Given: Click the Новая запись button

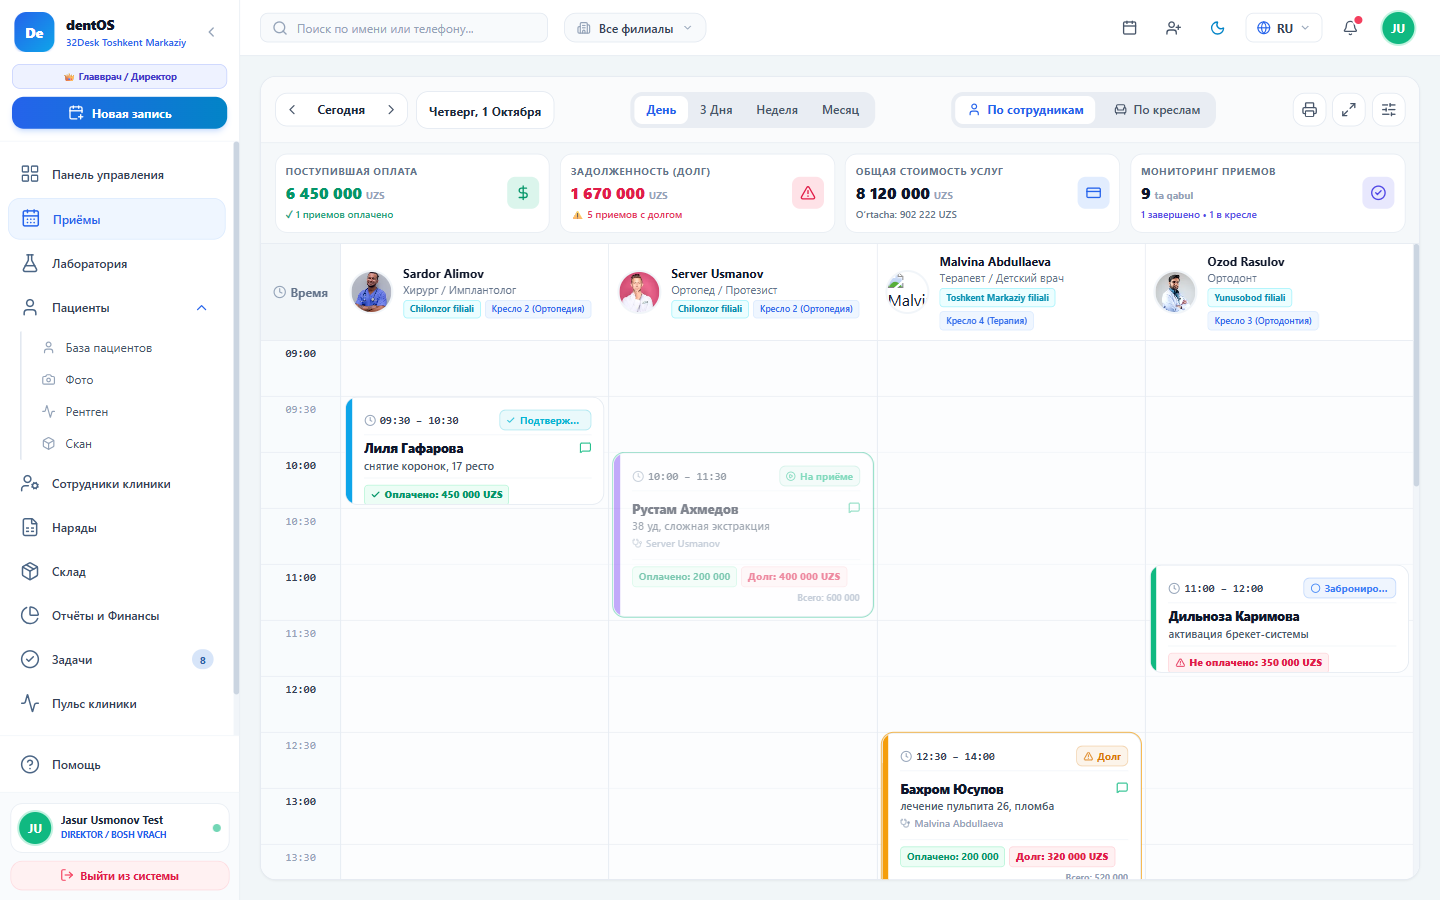Looking at the screenshot, I should 119,113.
